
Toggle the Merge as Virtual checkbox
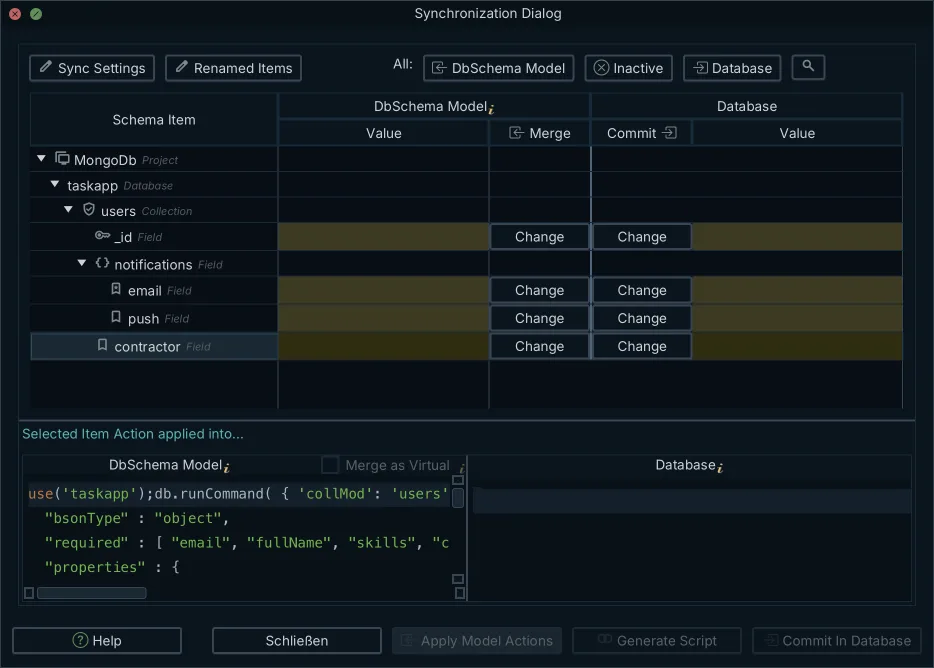[329, 465]
